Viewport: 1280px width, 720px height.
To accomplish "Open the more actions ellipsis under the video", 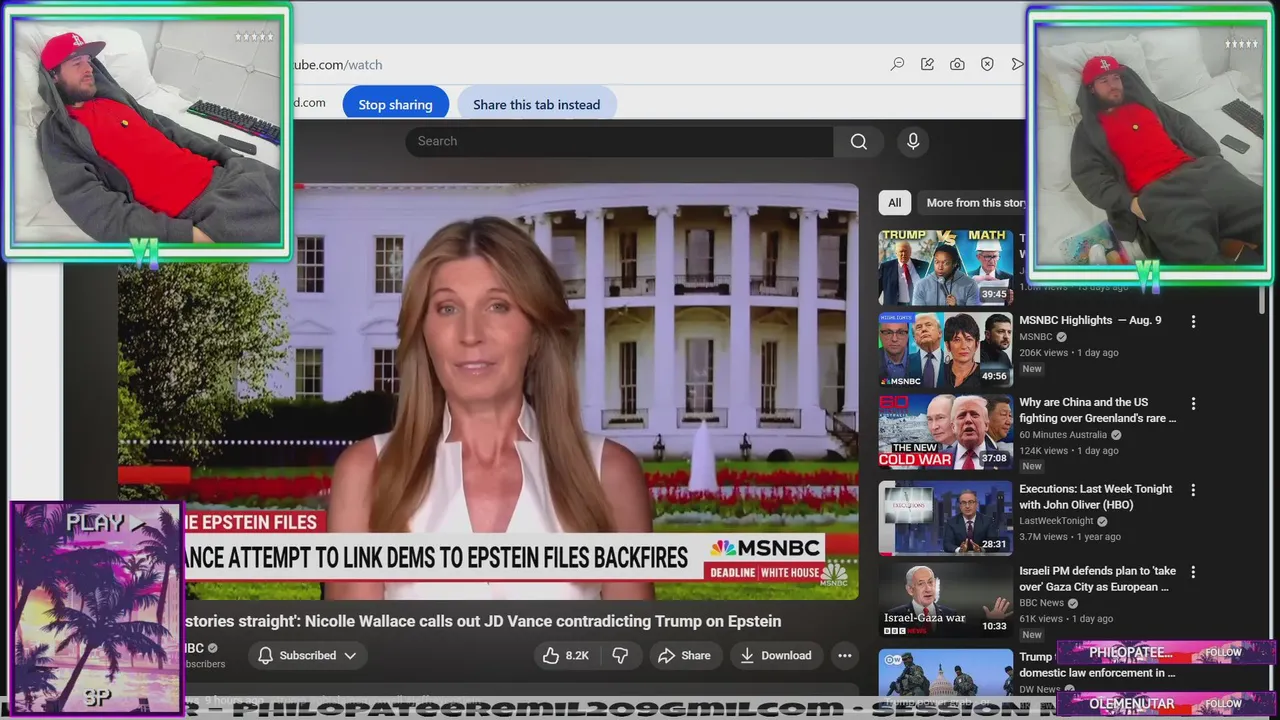I will point(844,655).
